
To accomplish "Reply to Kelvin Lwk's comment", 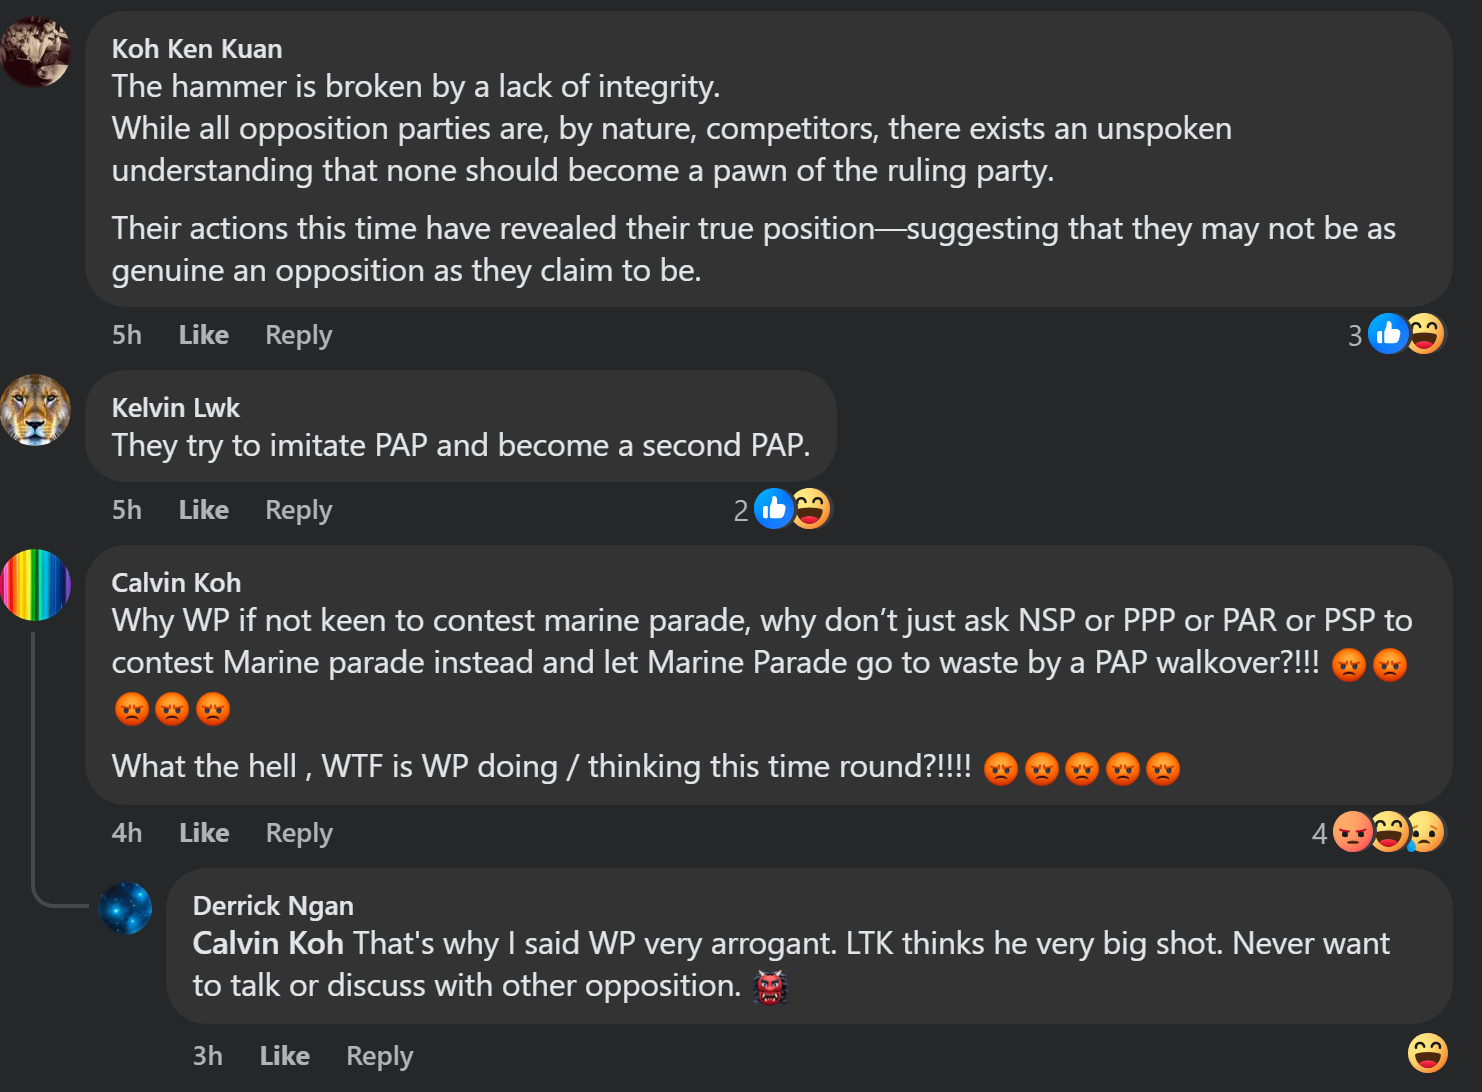I will click(298, 510).
